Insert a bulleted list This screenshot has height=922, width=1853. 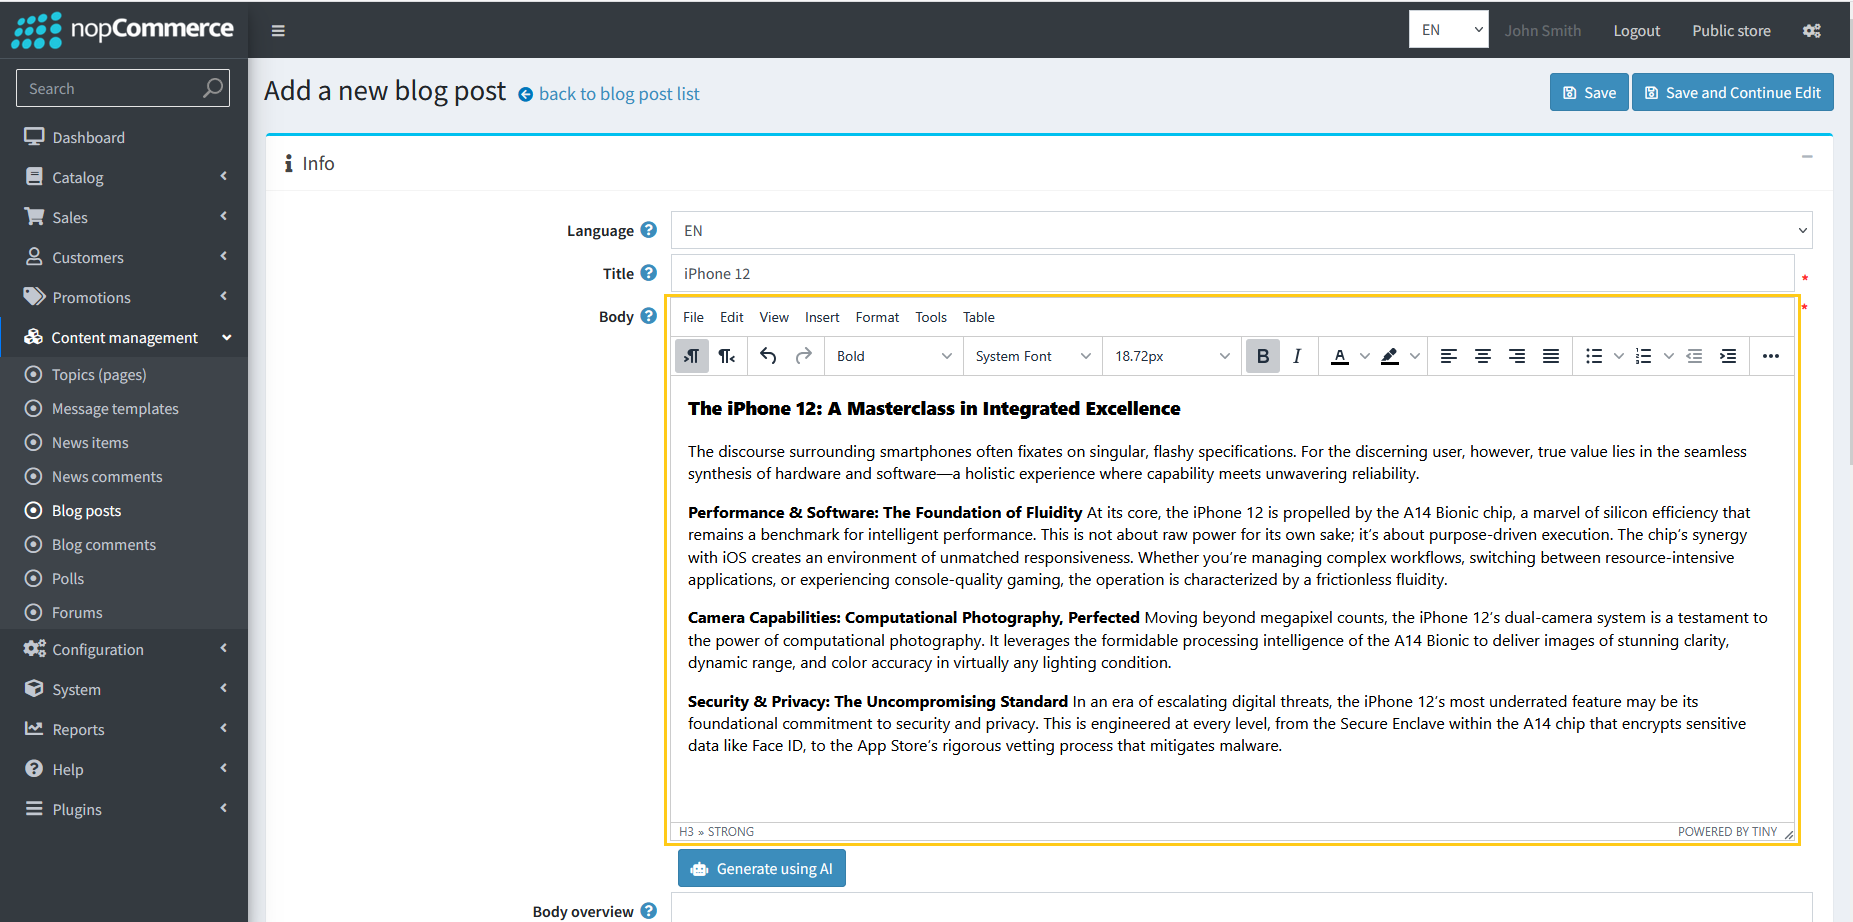click(1594, 355)
